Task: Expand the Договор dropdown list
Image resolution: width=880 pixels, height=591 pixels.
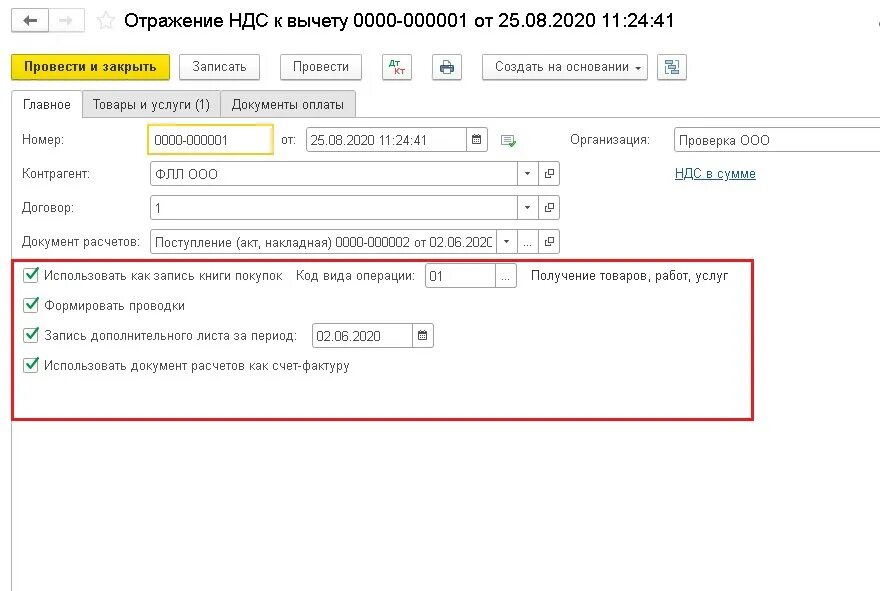Action: coord(527,208)
